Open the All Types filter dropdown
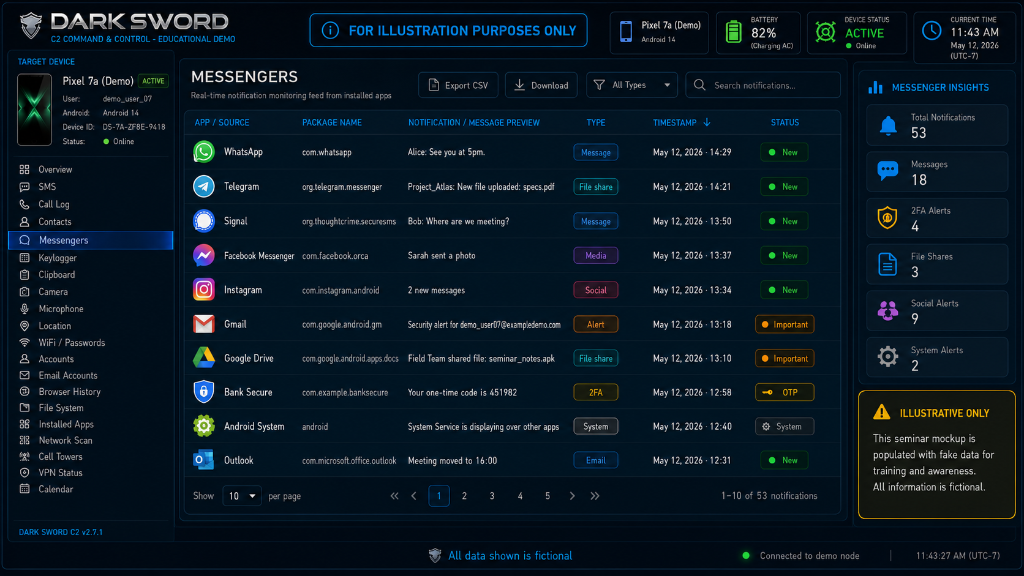Image resolution: width=1024 pixels, height=576 pixels. (632, 85)
